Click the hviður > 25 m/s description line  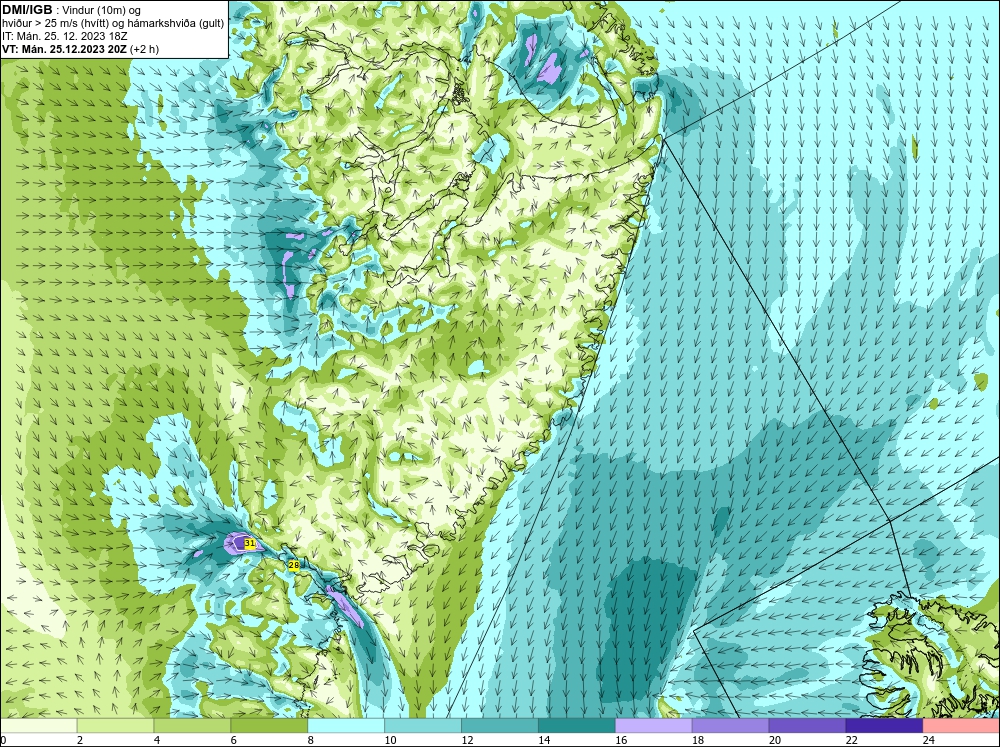tap(113, 24)
